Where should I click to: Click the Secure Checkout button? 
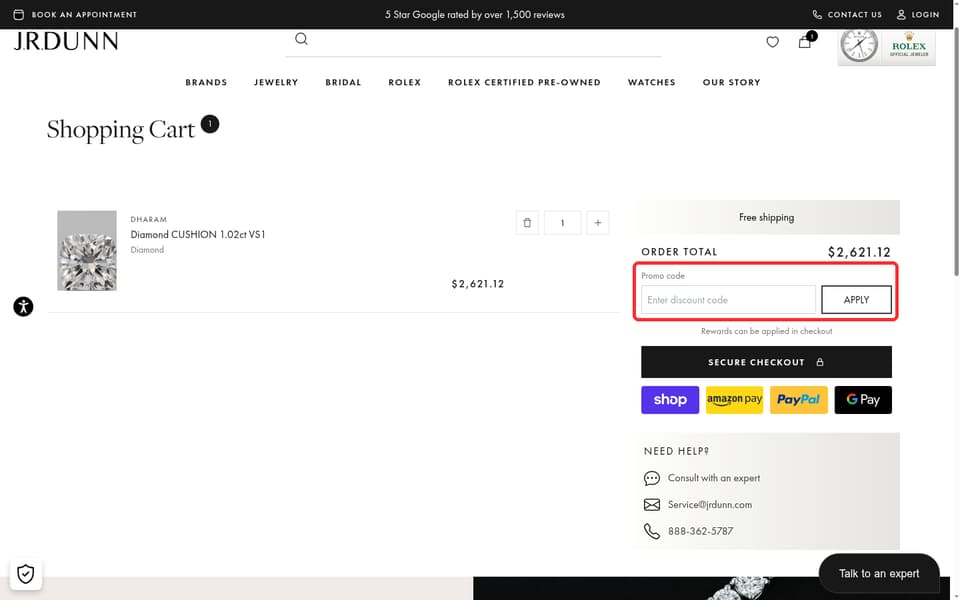pos(767,362)
